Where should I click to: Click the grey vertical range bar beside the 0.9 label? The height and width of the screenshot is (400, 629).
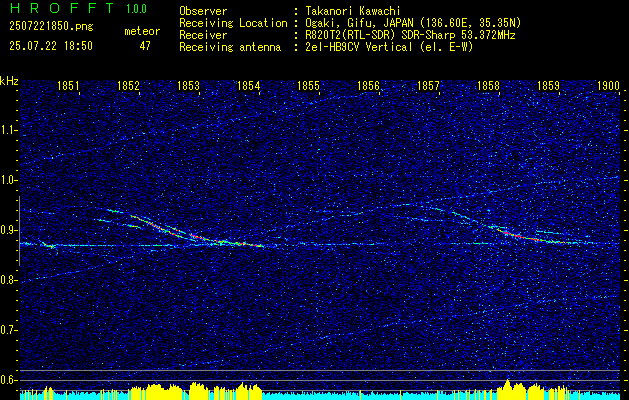point(19,231)
